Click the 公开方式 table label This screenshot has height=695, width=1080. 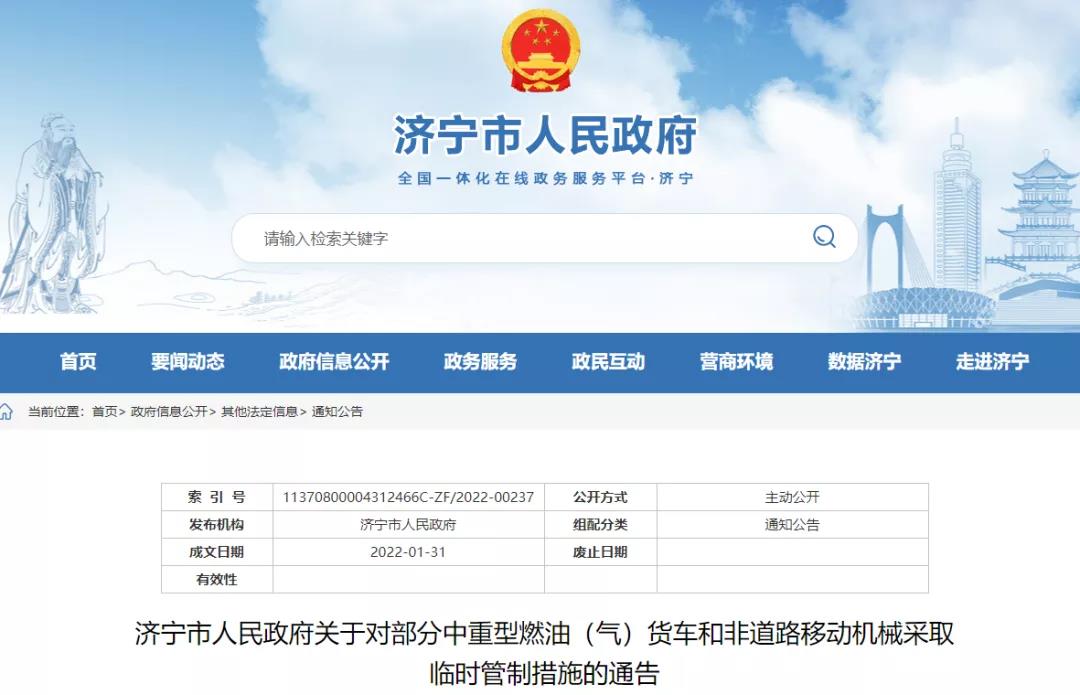600,497
